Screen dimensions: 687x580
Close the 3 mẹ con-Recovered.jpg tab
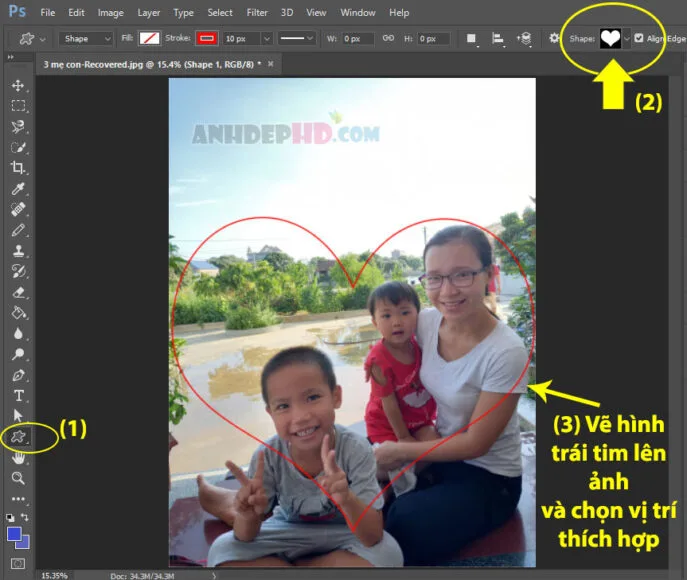[271, 64]
